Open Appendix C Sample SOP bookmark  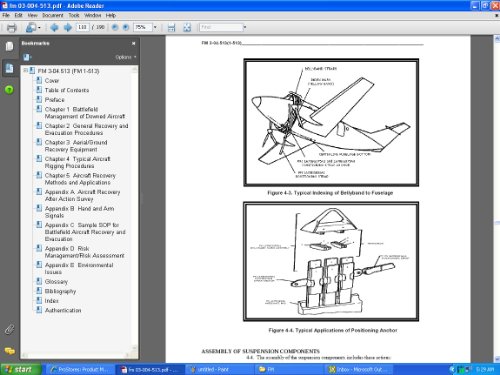coord(85,232)
